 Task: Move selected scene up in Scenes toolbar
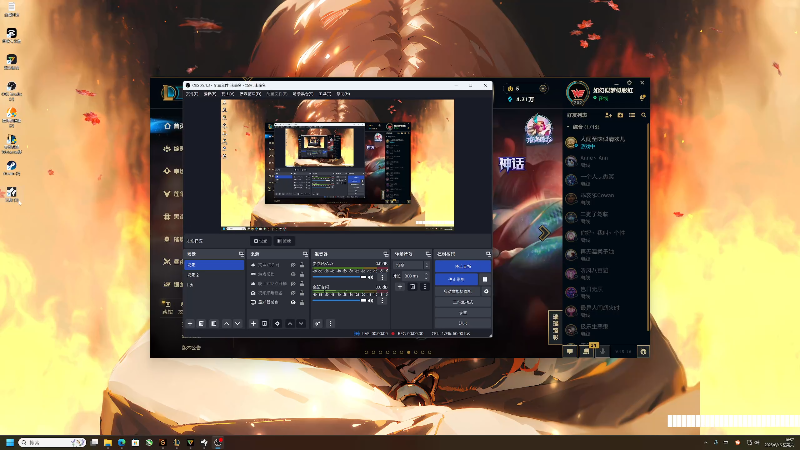[x=227, y=323]
